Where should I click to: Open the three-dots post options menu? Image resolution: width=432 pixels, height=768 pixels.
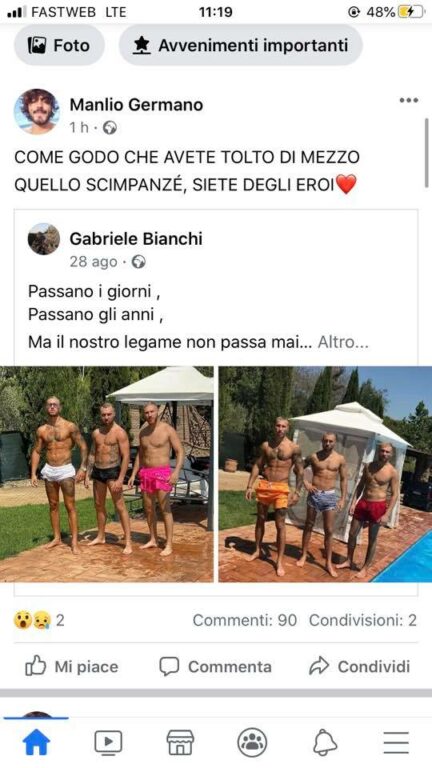click(408, 100)
